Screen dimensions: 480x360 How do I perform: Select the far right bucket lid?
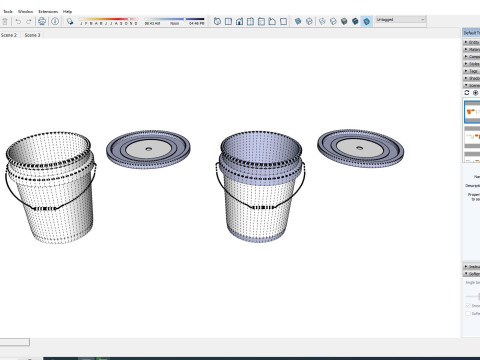pyautogui.click(x=360, y=148)
